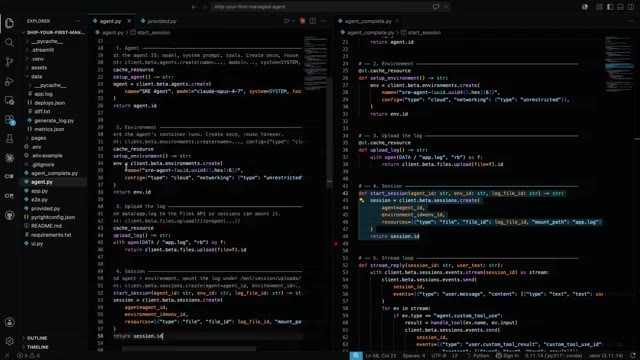
Task: Open the chat dropdown arrow in the title bar
Action: pyautogui.click(x=446, y=7)
